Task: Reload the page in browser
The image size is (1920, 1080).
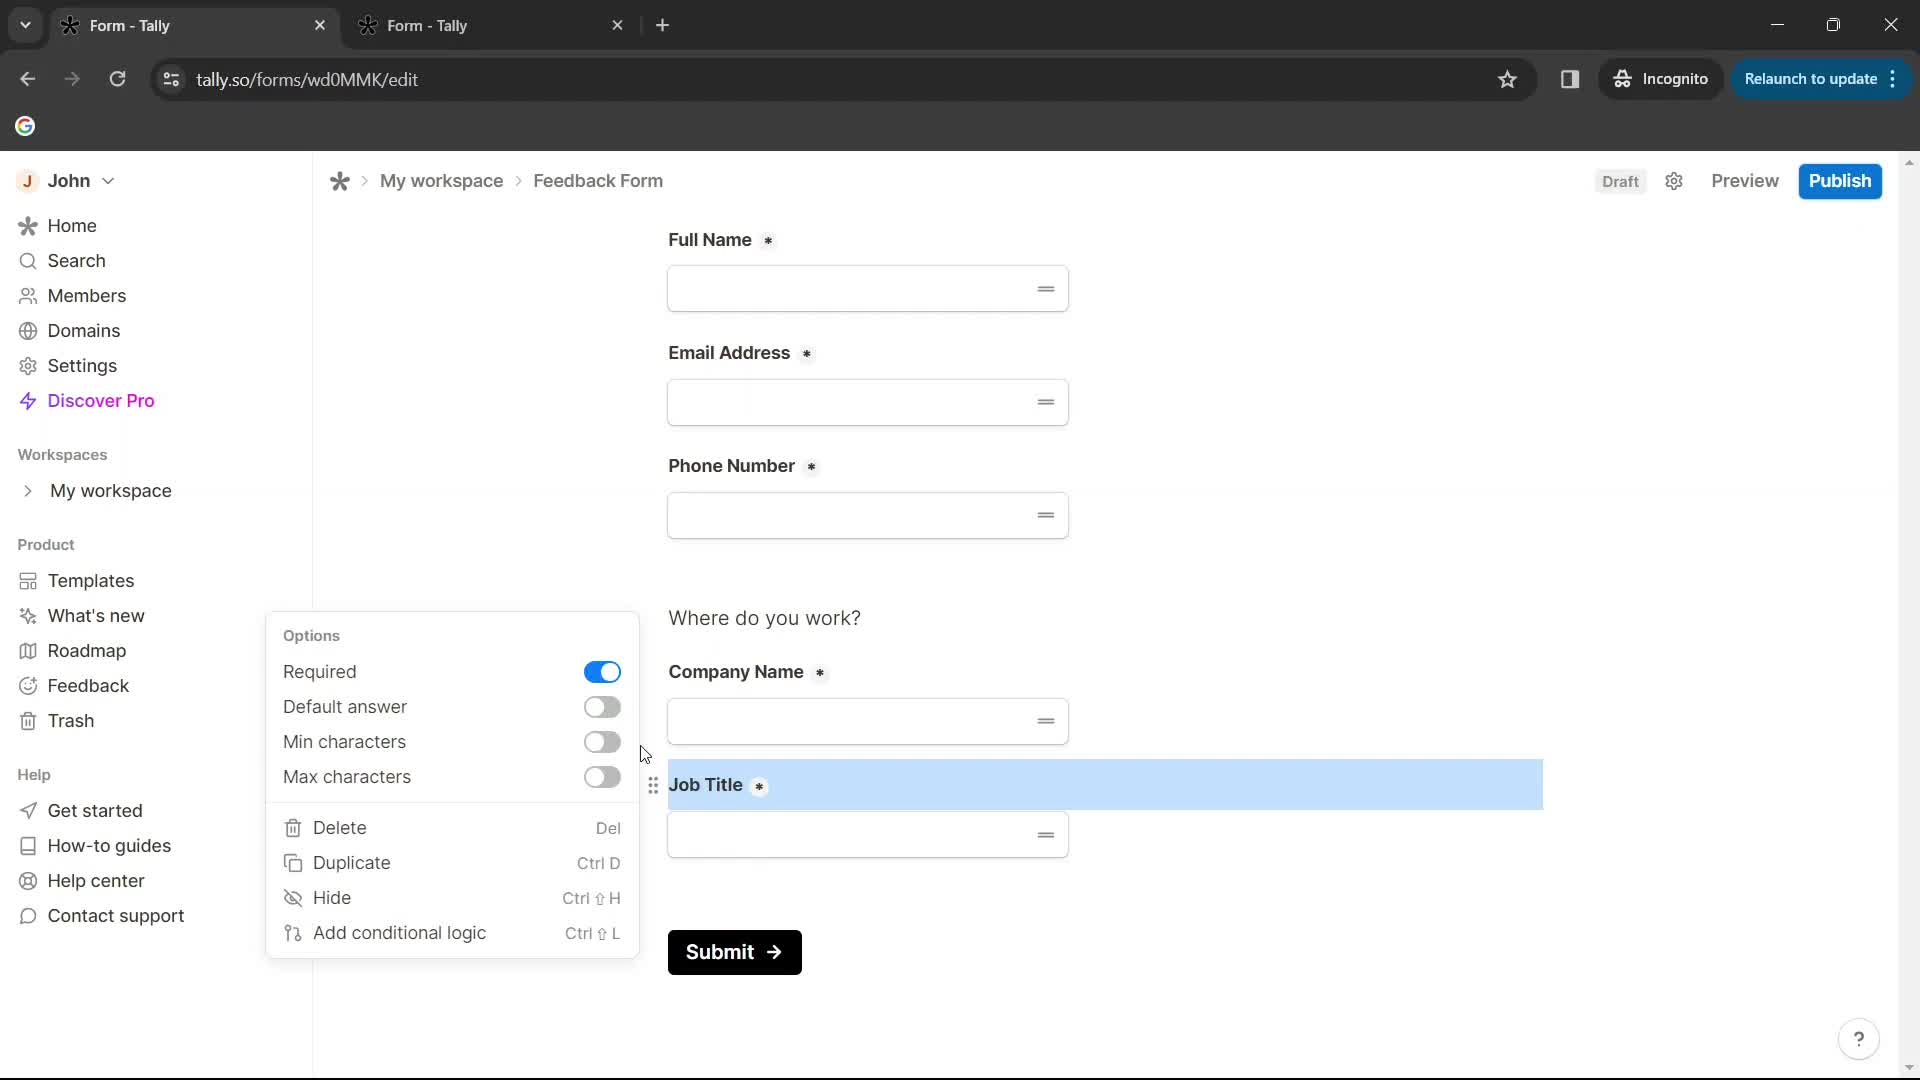Action: coord(118,79)
